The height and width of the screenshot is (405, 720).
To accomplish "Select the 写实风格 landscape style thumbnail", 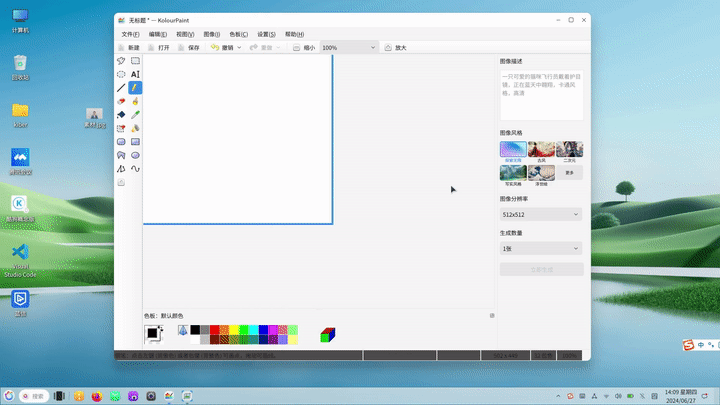I will click(x=513, y=173).
